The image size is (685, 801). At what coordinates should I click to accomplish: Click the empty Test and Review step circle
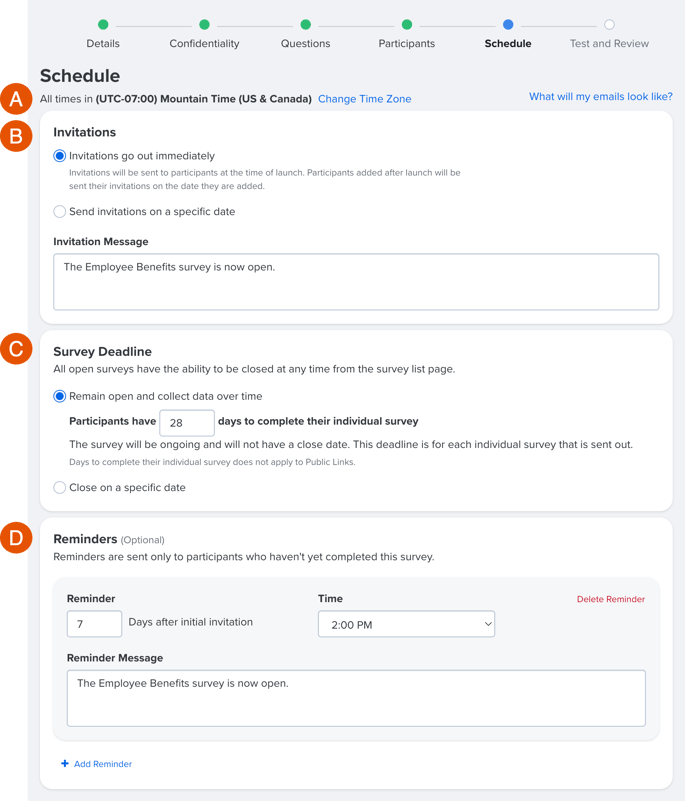pos(609,25)
